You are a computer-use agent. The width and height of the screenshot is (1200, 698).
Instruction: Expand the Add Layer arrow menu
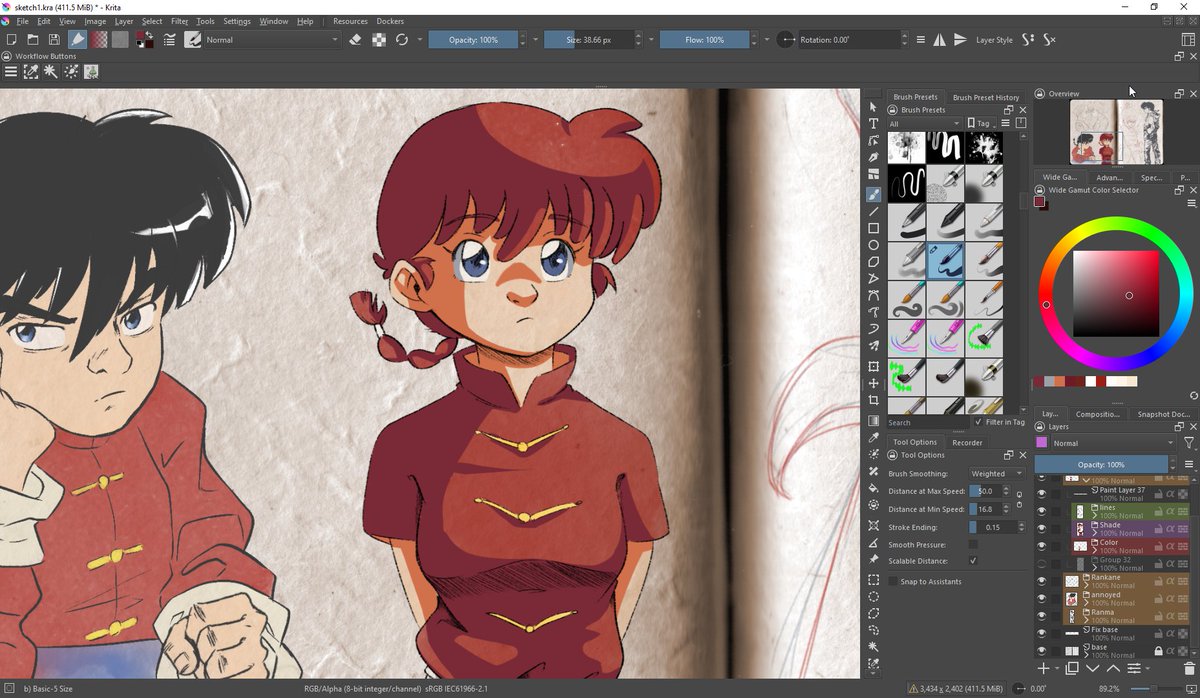1056,667
